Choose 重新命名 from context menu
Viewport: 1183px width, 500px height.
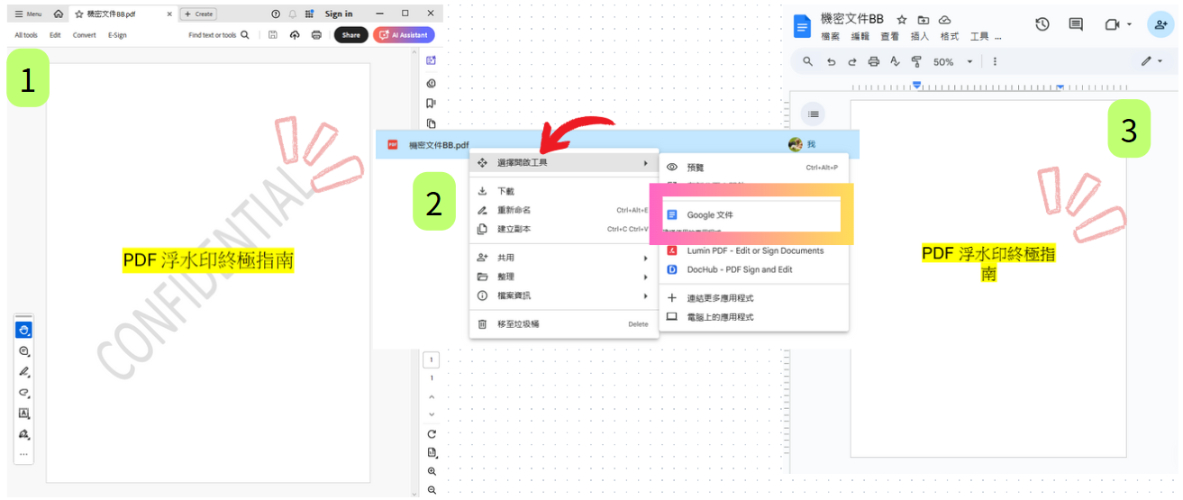[564, 210]
